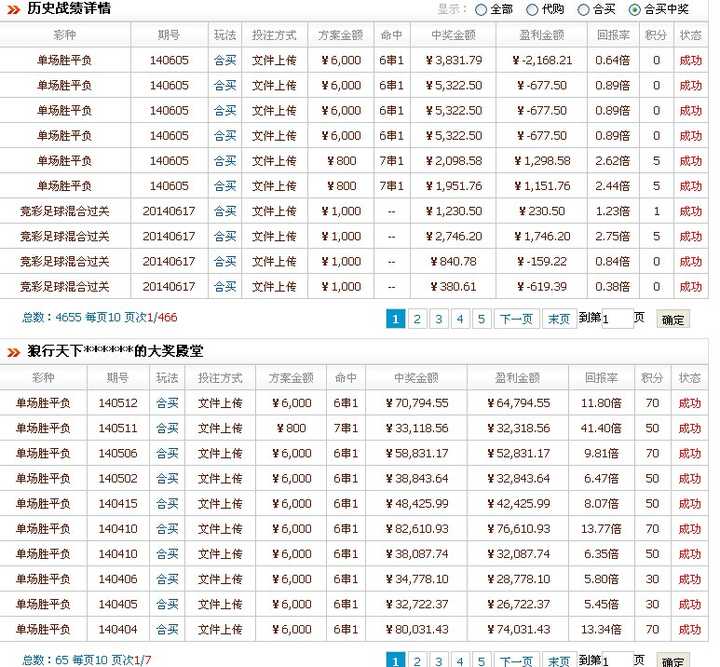Open 合买 link for period 140512
Viewport: 720px width, 667px height.
tap(167, 403)
